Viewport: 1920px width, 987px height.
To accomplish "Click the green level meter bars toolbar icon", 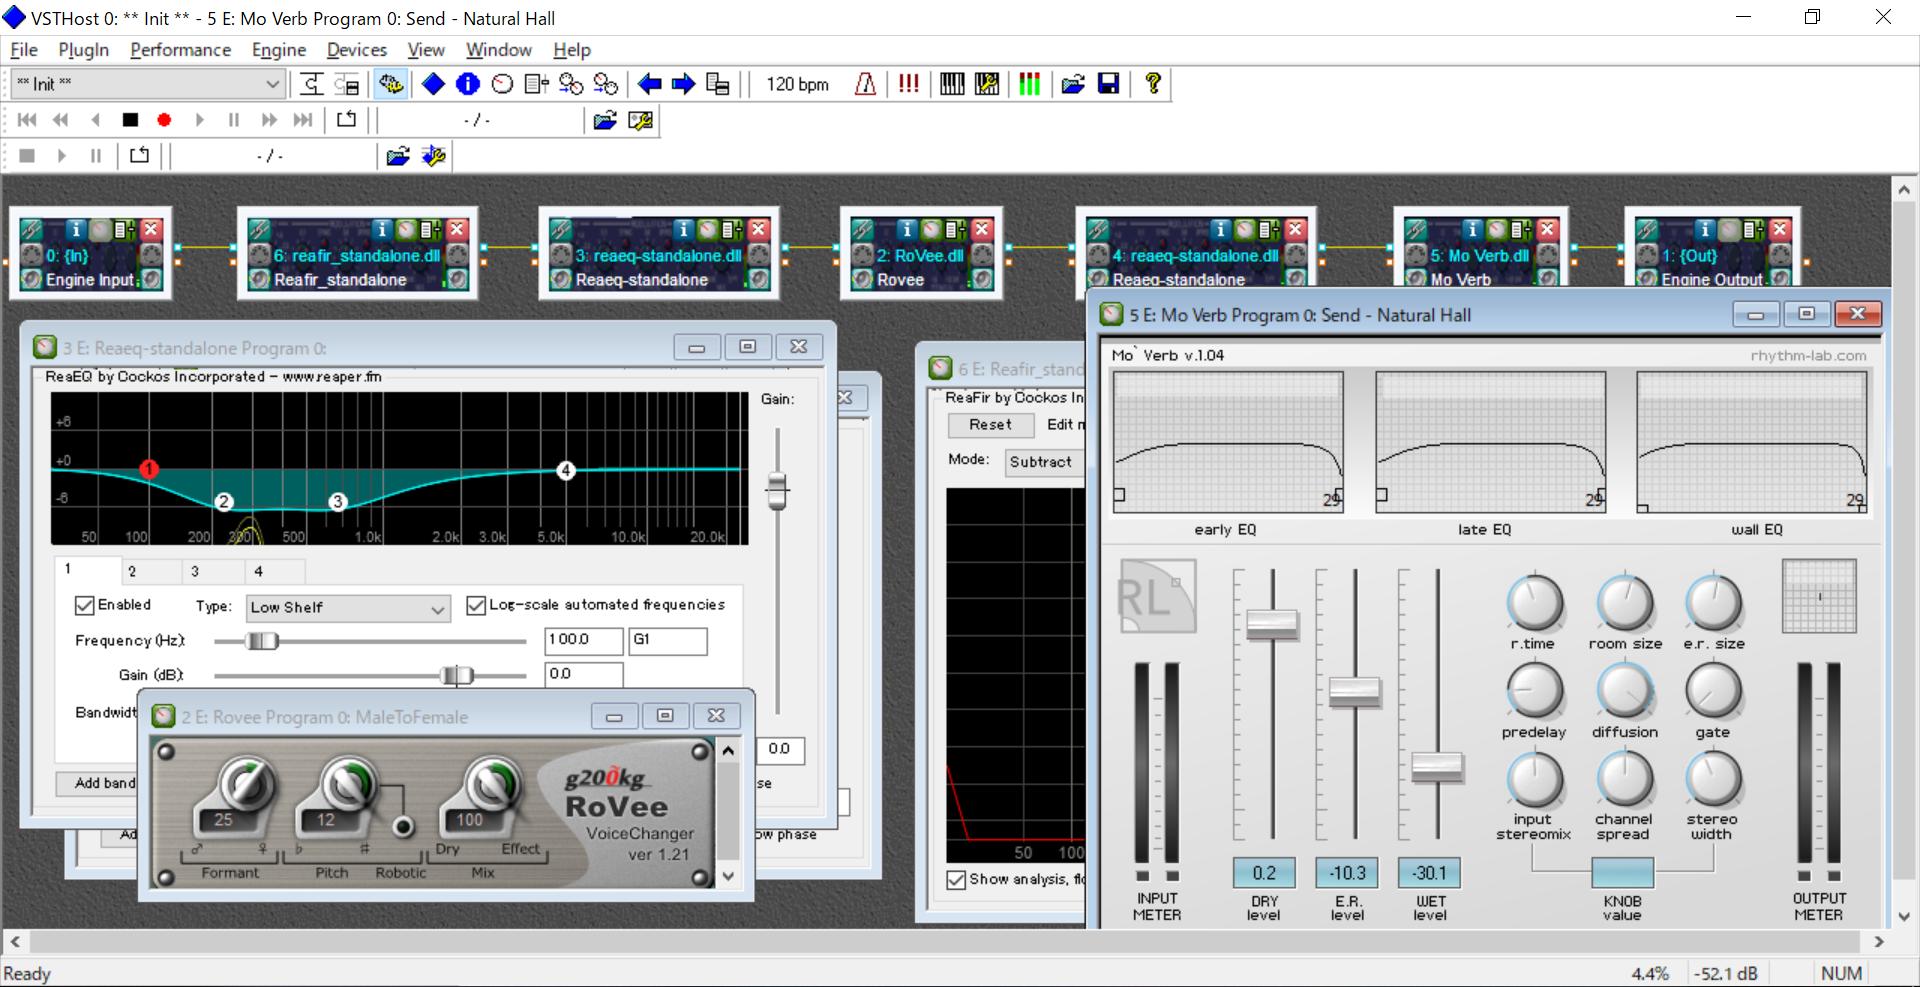I will [1029, 84].
